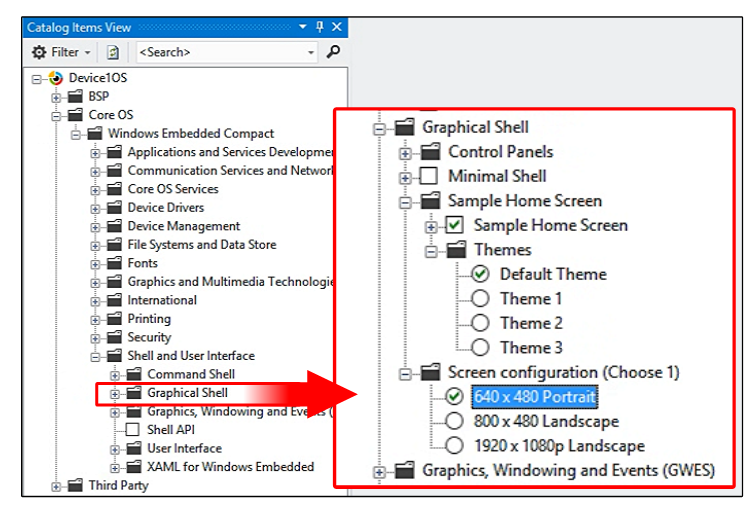Collapse Shell and User Interface node
745x522 pixels.
95,357
